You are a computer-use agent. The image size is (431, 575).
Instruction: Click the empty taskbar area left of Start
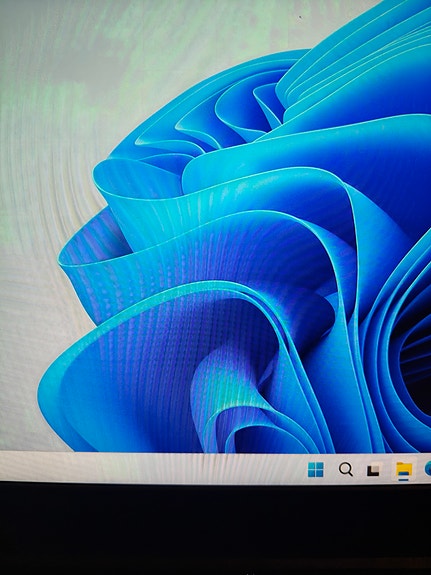[150, 468]
